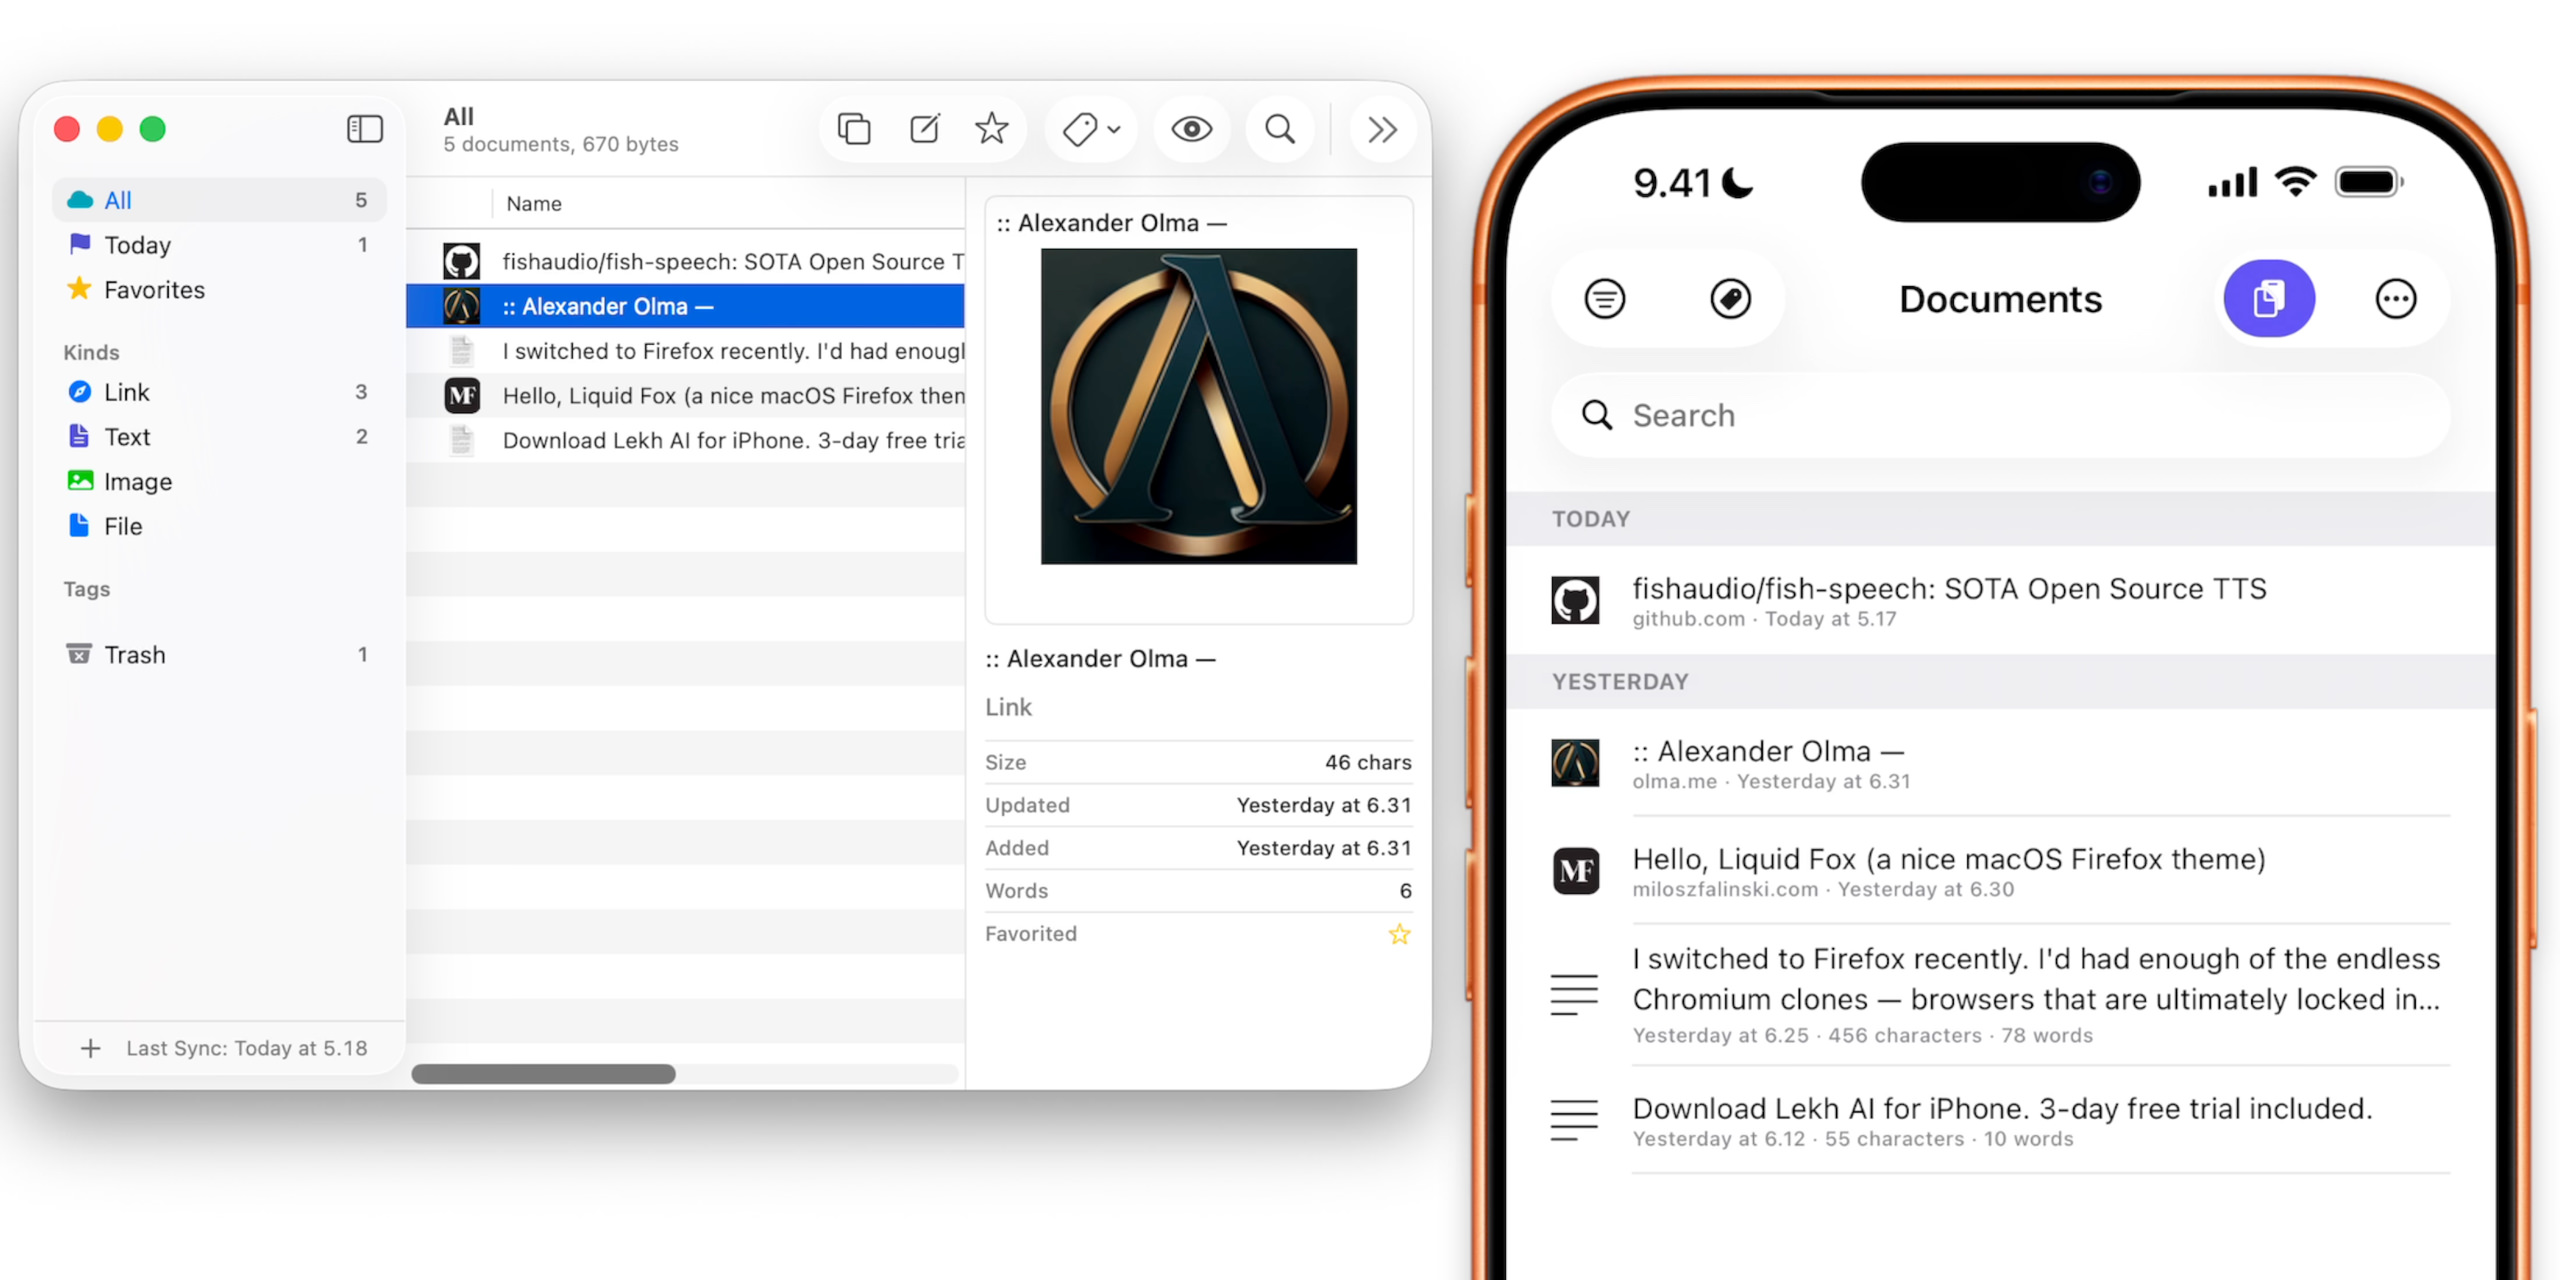The image size is (2560, 1280).
Task: Open the fishaudio/fish-speech row on iPhone
Action: [x=1948, y=600]
